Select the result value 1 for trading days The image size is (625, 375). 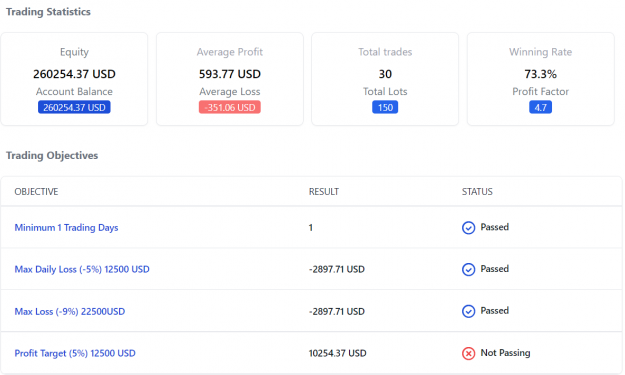pos(311,228)
